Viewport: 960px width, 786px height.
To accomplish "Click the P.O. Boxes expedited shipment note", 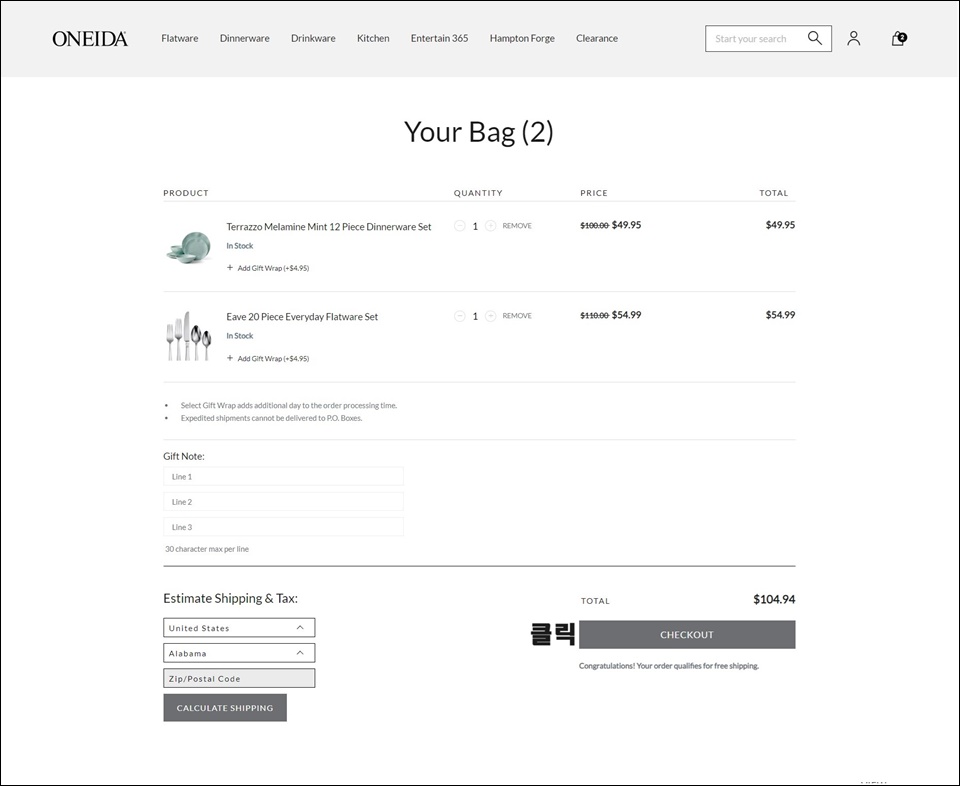I will click(271, 418).
